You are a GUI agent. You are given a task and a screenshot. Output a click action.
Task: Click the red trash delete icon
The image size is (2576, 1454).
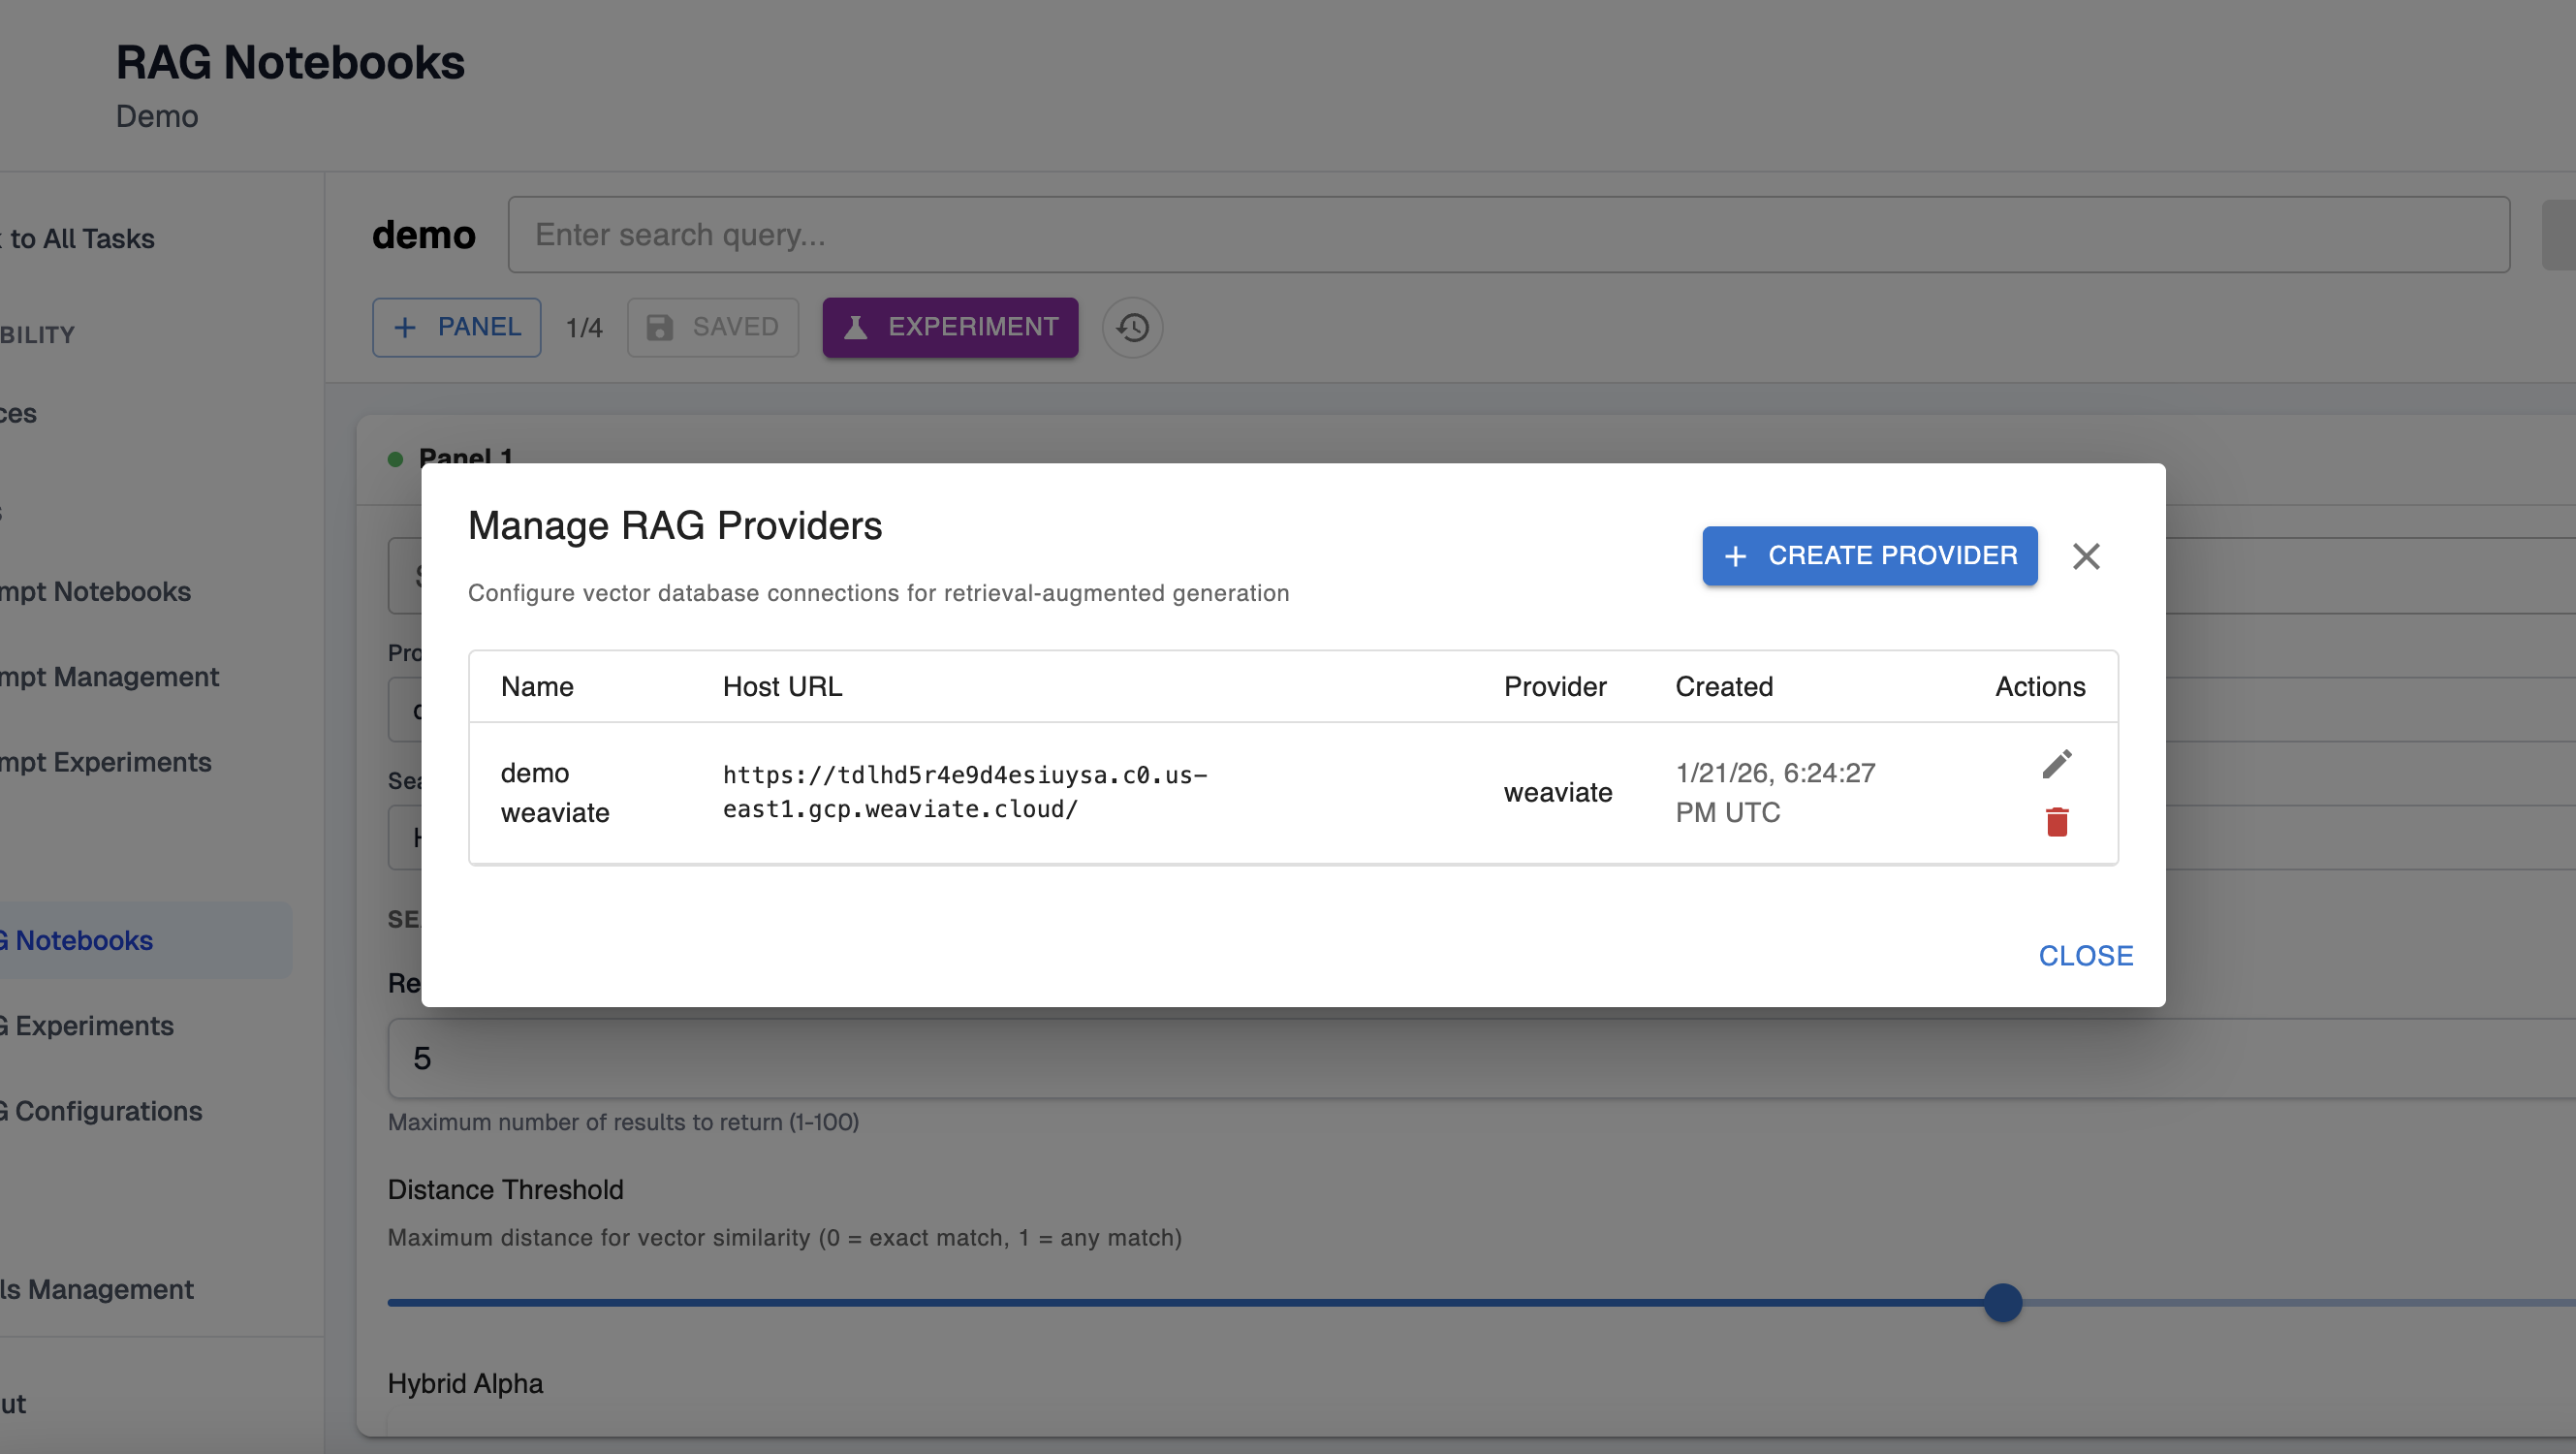click(x=2056, y=822)
